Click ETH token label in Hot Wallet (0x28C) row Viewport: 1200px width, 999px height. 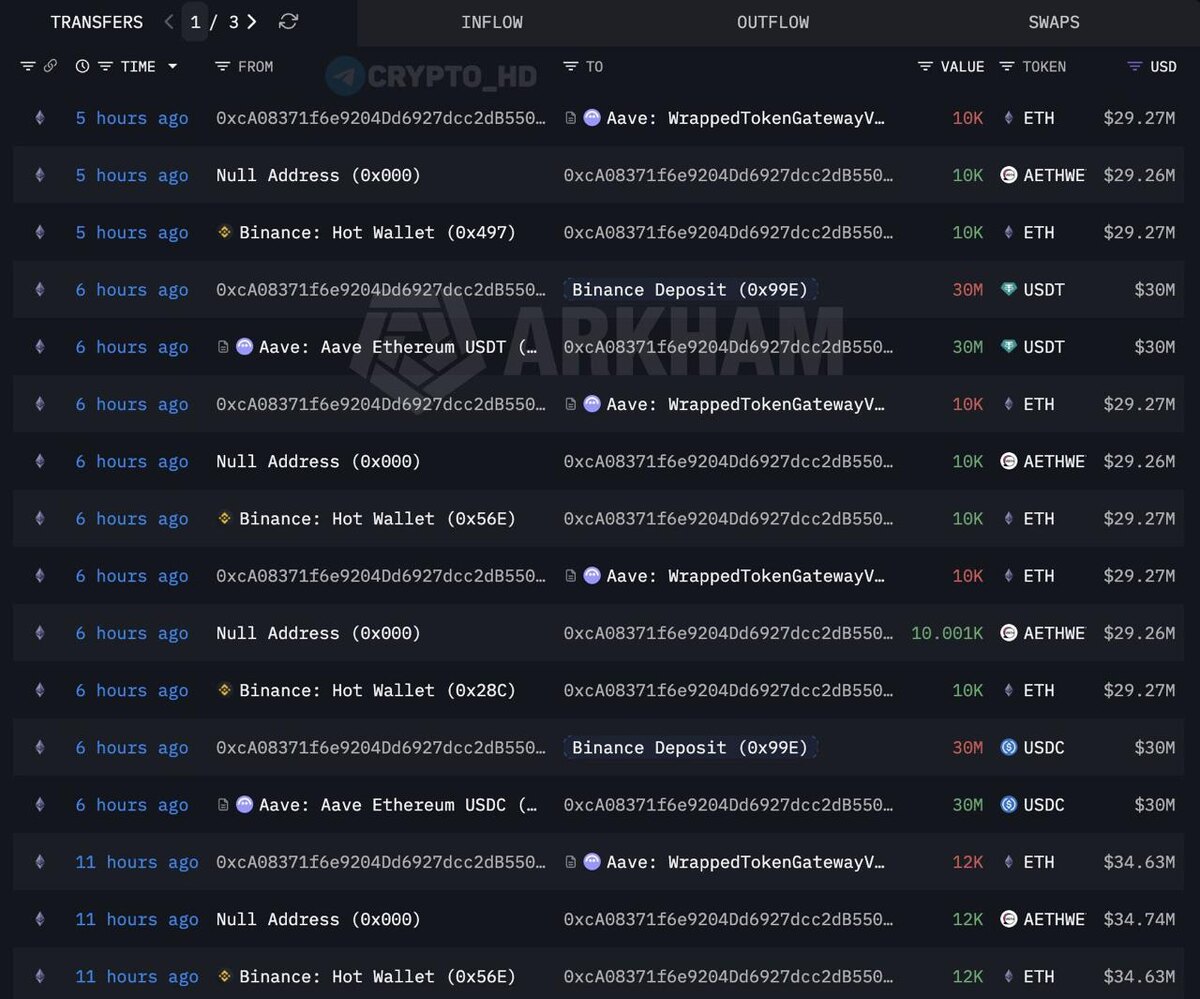(x=1039, y=691)
